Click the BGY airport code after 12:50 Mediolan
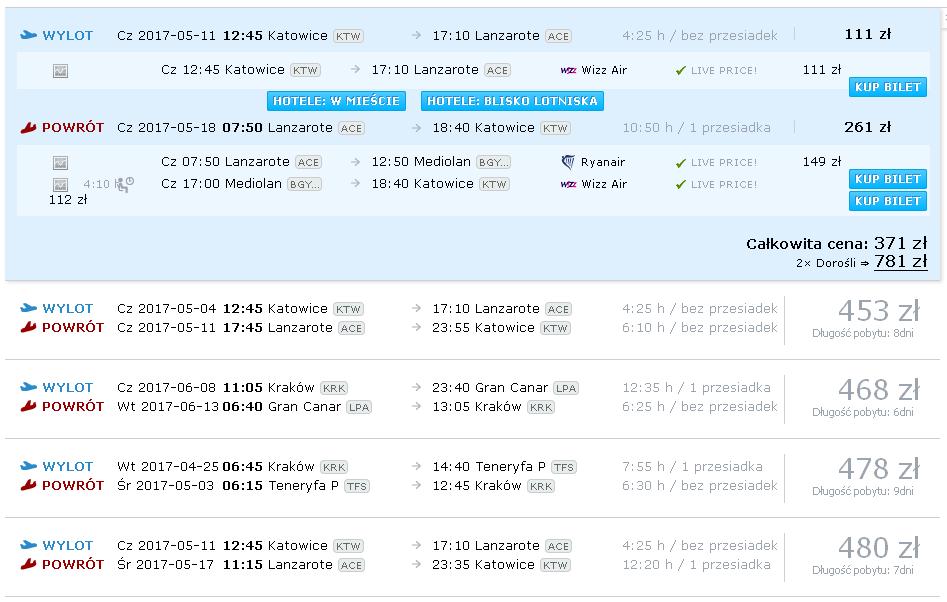 (x=493, y=162)
